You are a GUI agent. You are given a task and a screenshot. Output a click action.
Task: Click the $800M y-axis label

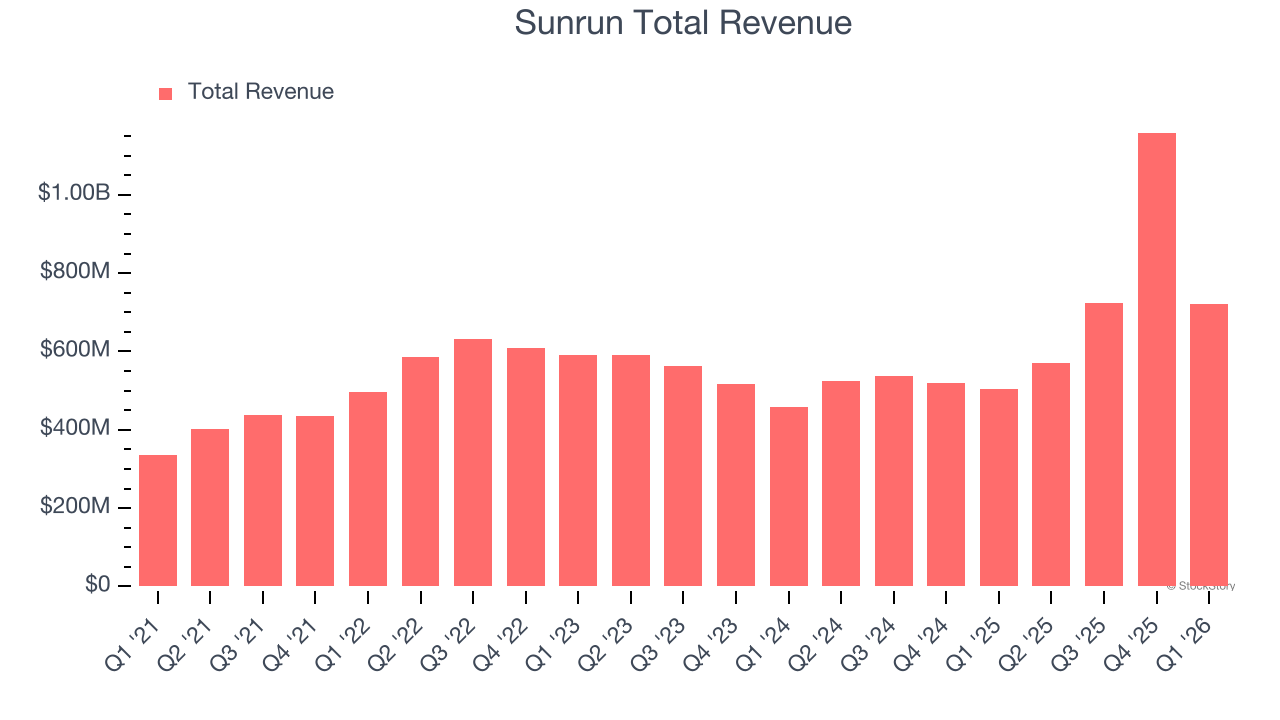pyautogui.click(x=75, y=272)
